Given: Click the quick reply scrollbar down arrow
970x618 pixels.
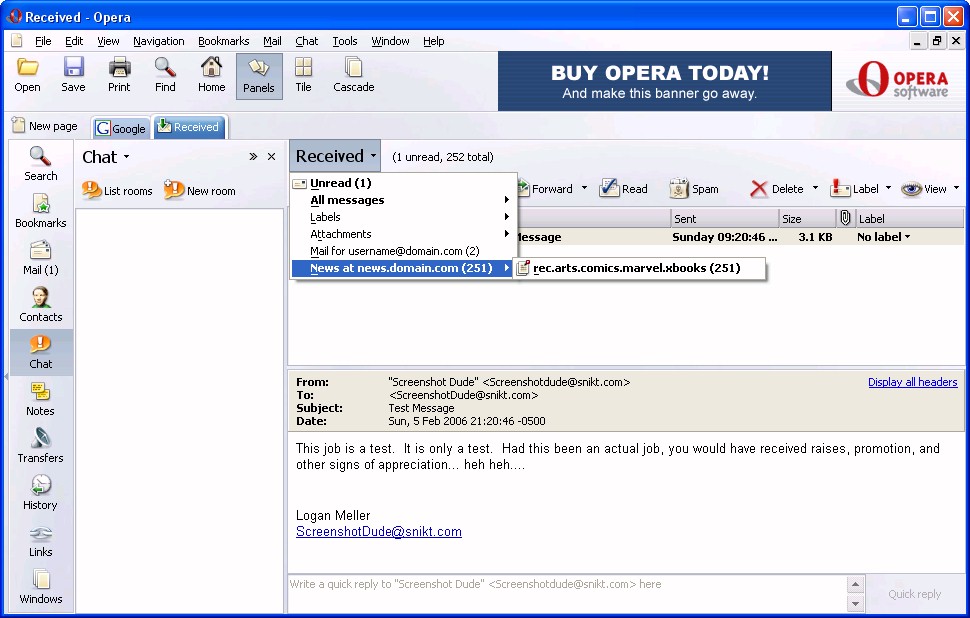Looking at the screenshot, I should (x=855, y=603).
